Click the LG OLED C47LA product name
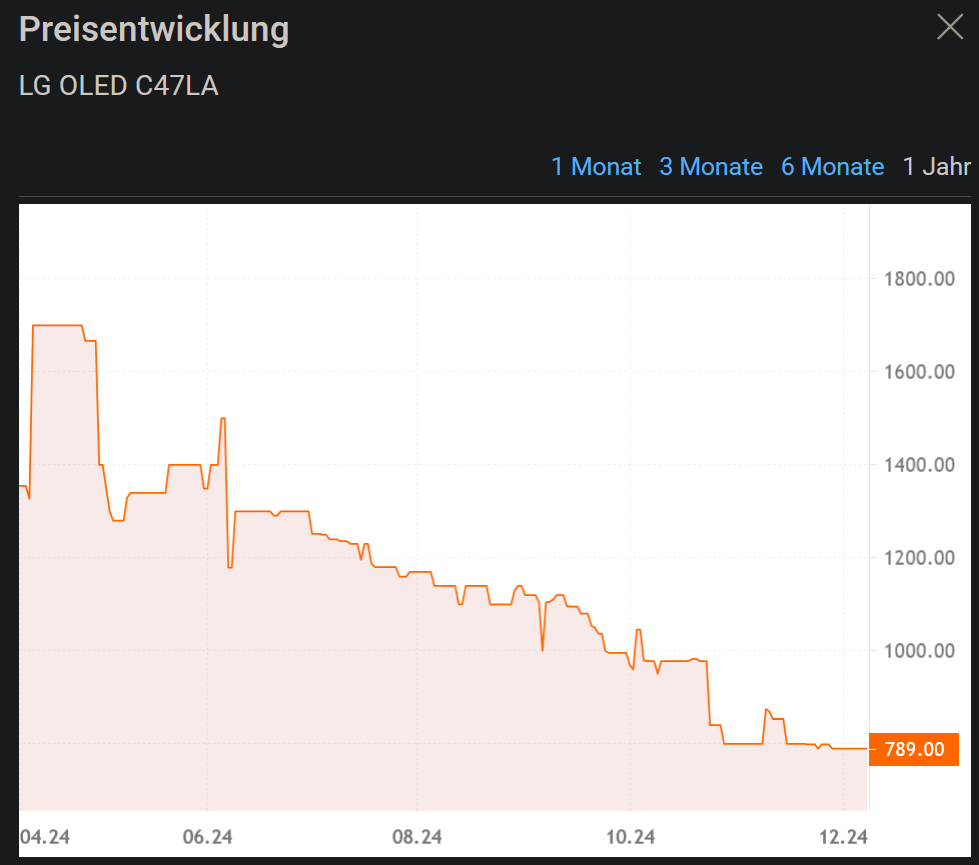 (119, 86)
